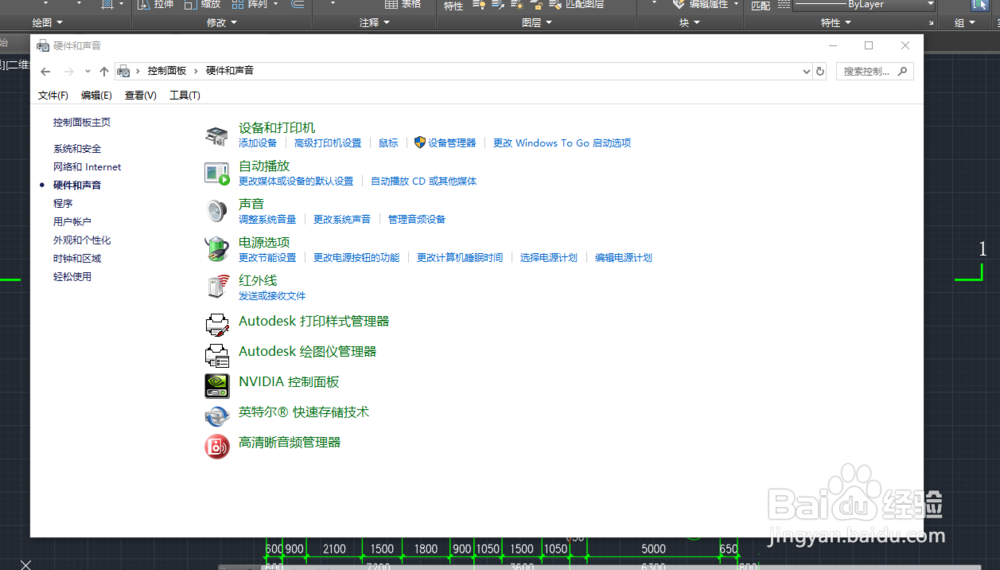Go back with the back arrow

45,71
